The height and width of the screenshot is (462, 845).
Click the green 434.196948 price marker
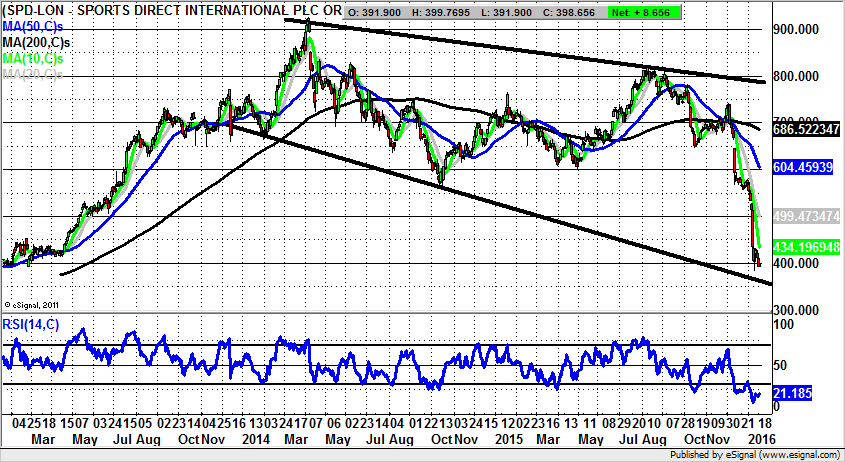point(804,246)
